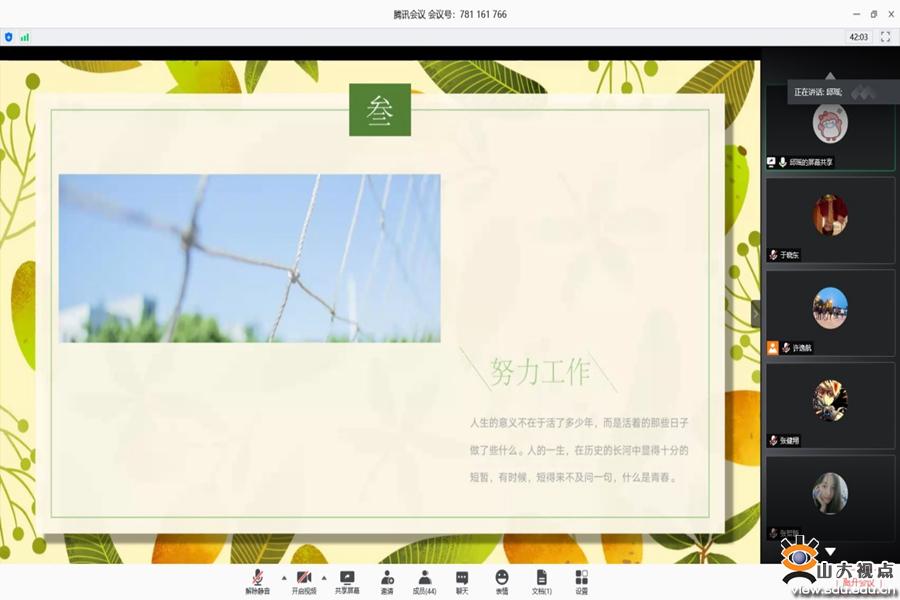Click the 解除静音 unmute microphone button
900x600 pixels.
257,580
